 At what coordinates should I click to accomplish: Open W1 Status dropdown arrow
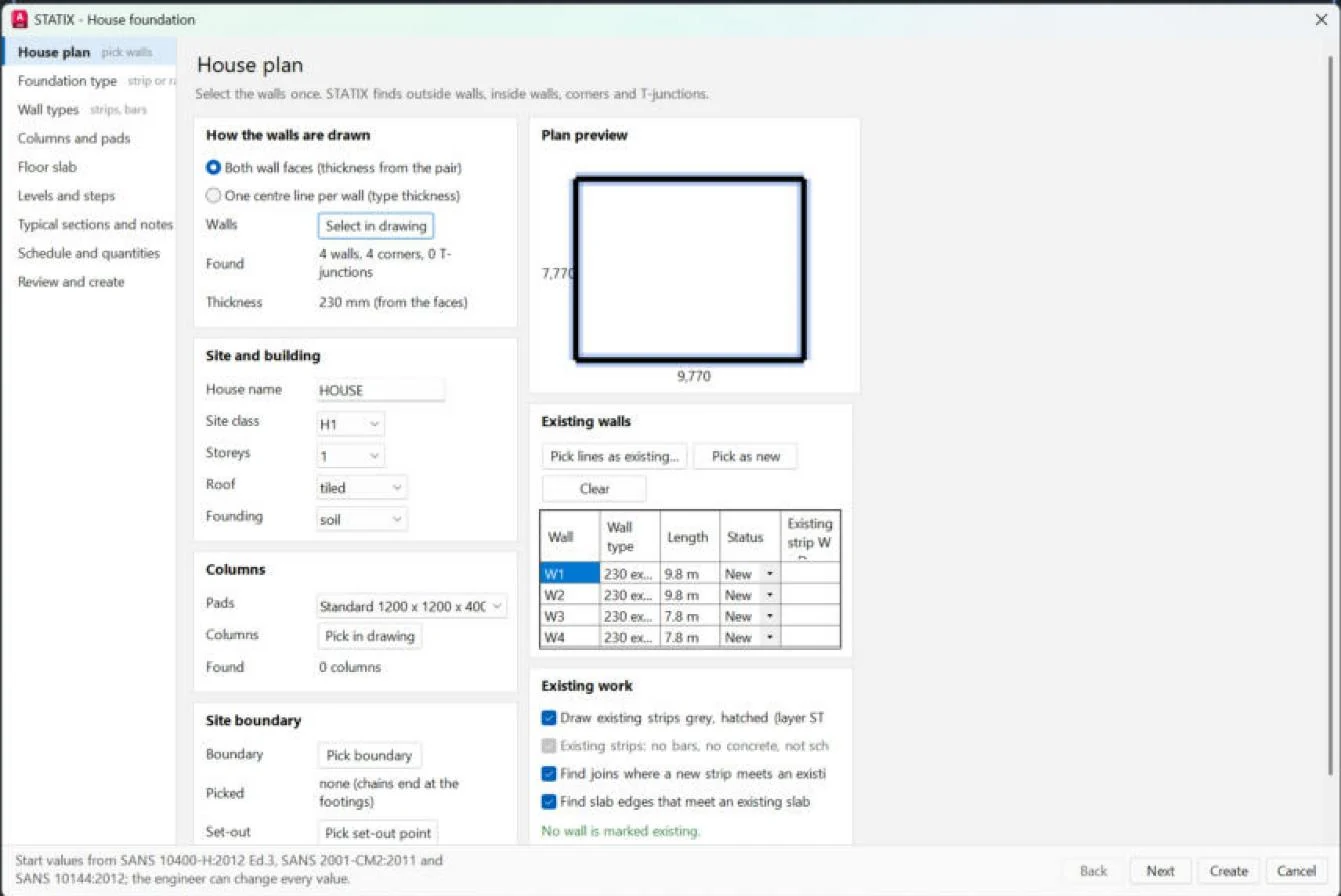coord(769,574)
